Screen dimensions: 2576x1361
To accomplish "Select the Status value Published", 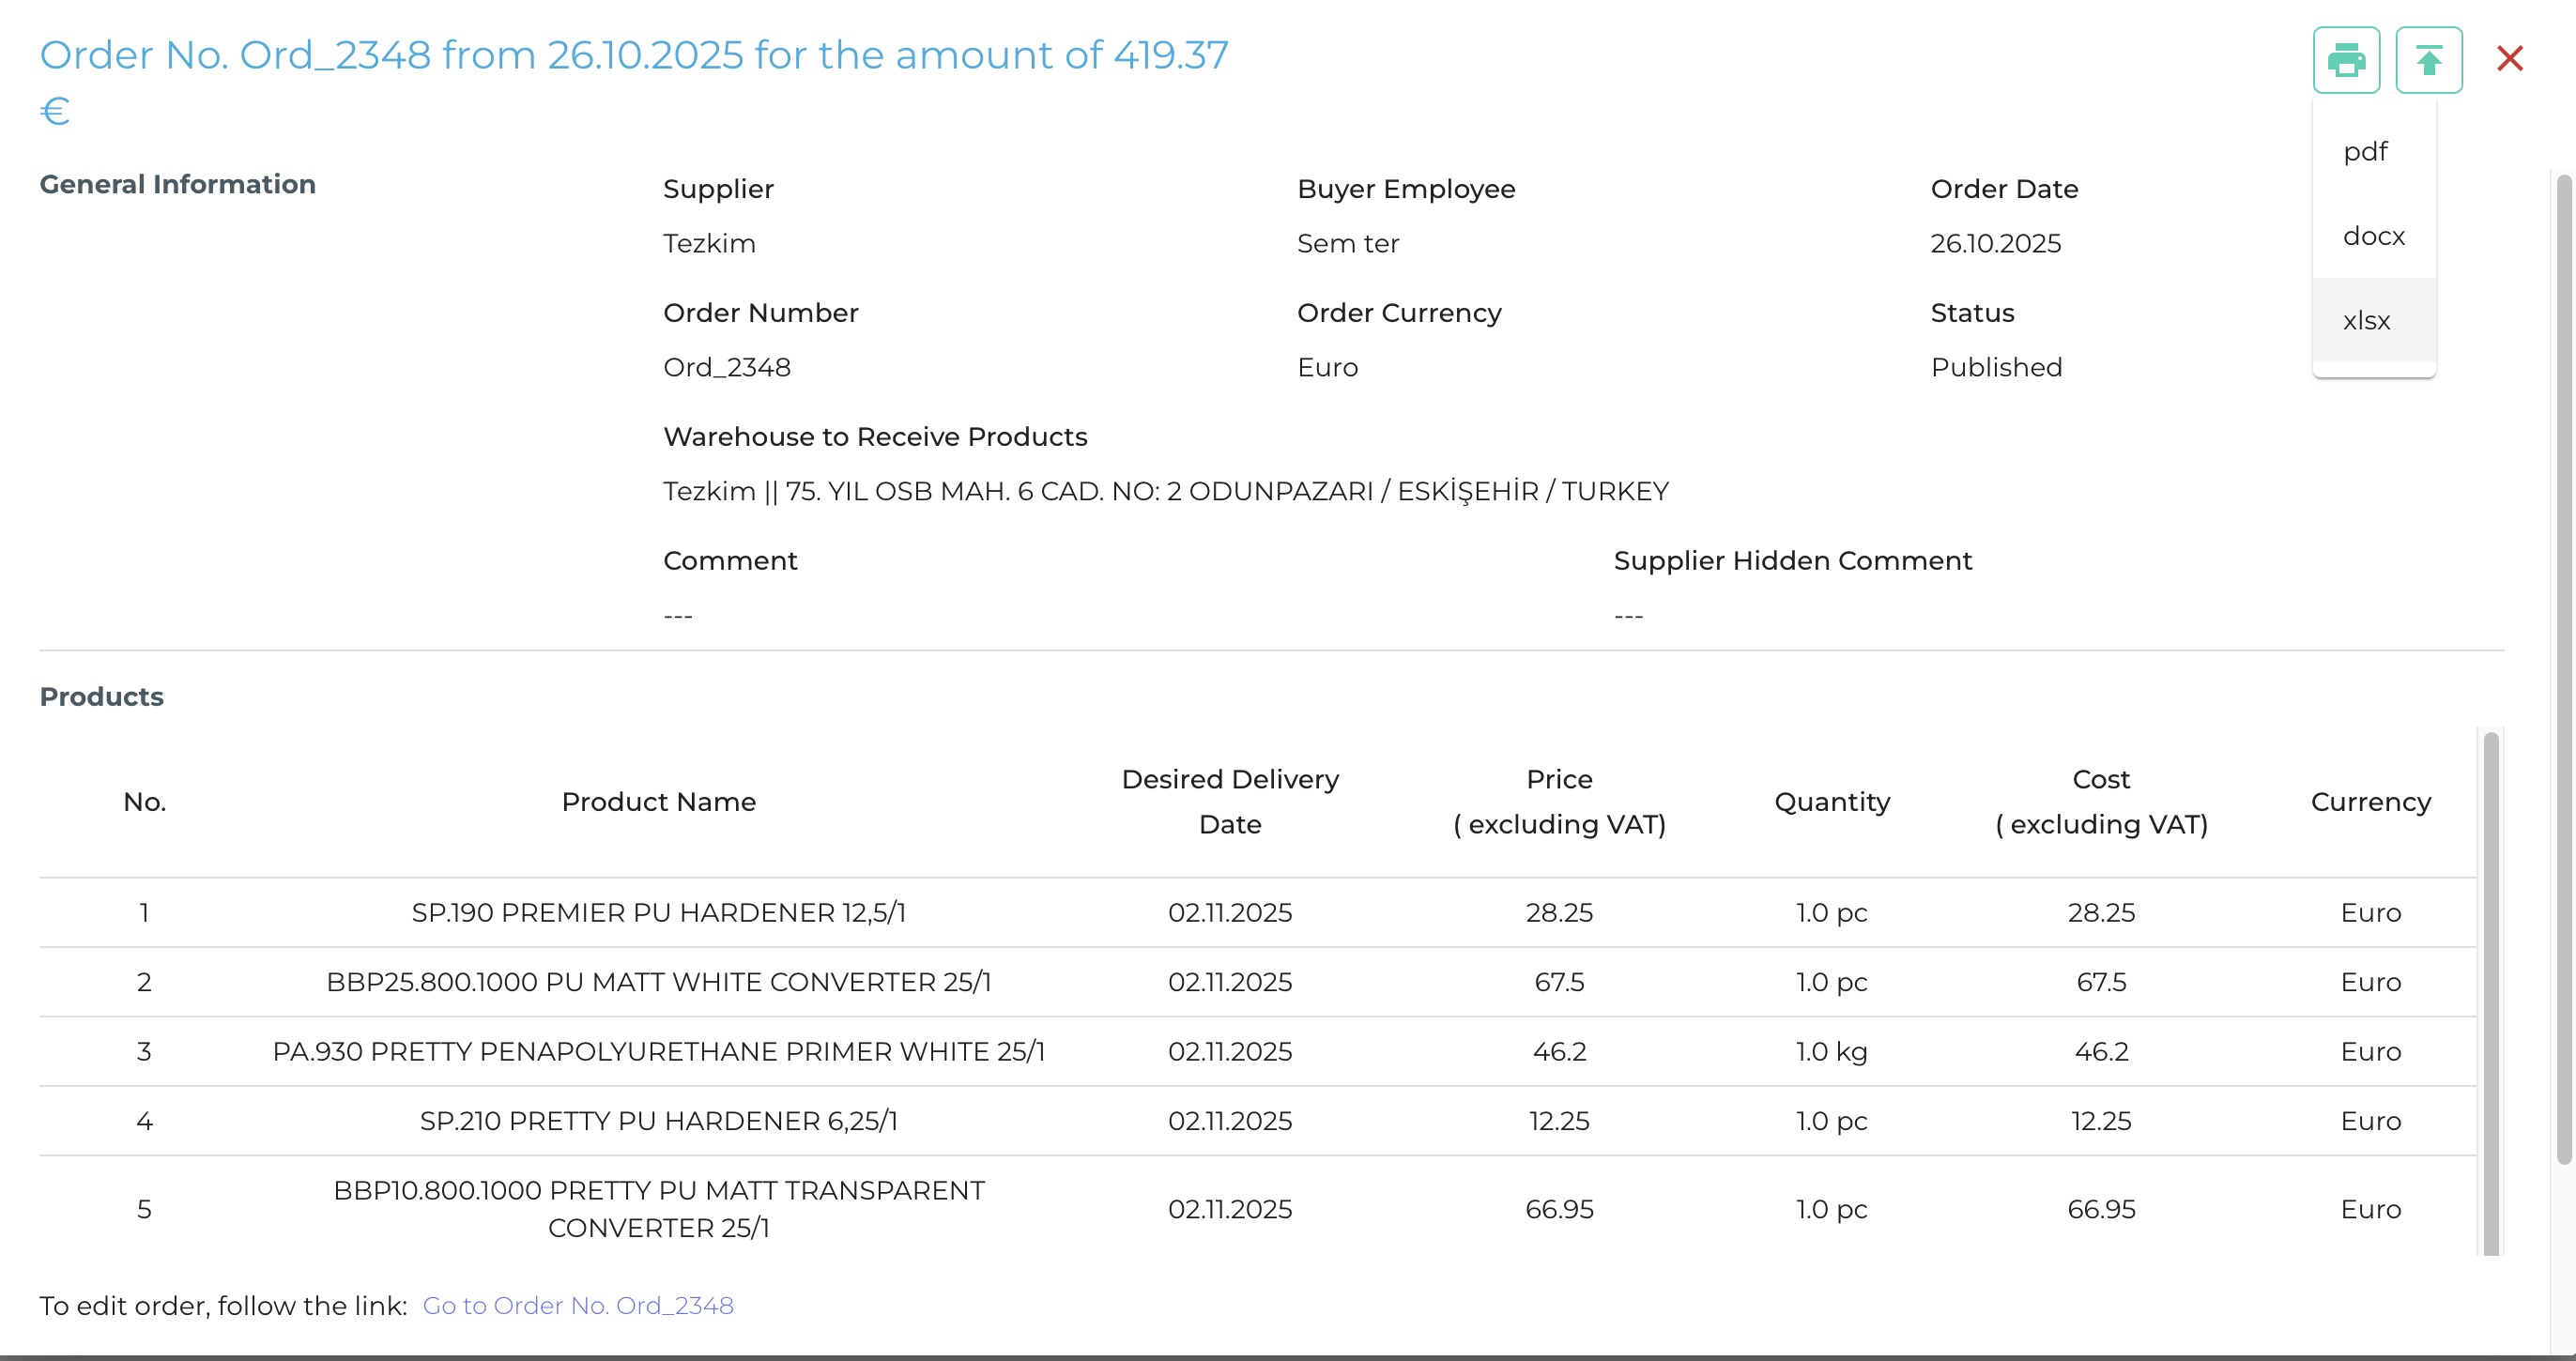I will 1995,367.
